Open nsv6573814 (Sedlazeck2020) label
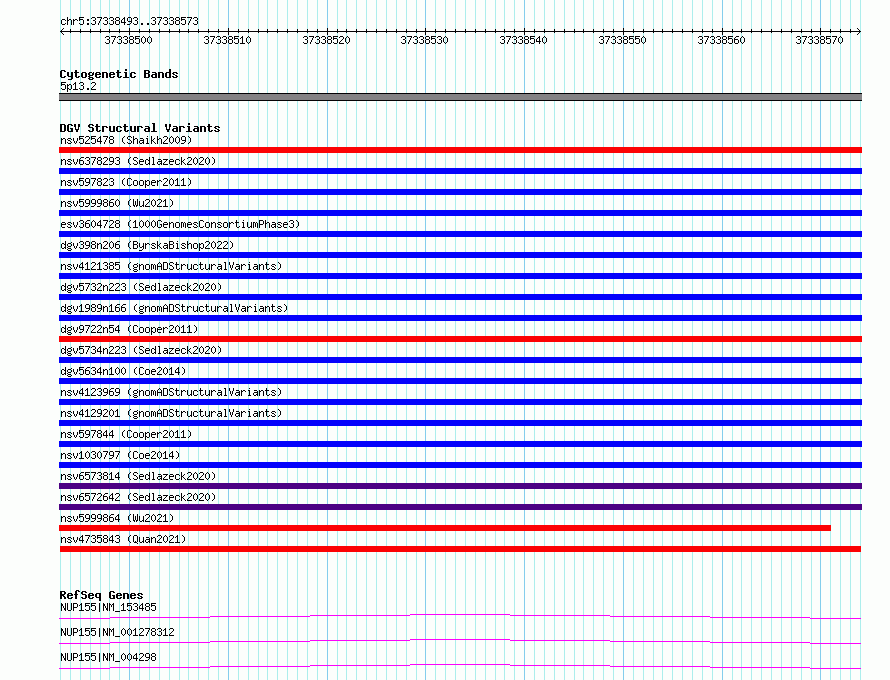The width and height of the screenshot is (890, 680). coord(138,476)
